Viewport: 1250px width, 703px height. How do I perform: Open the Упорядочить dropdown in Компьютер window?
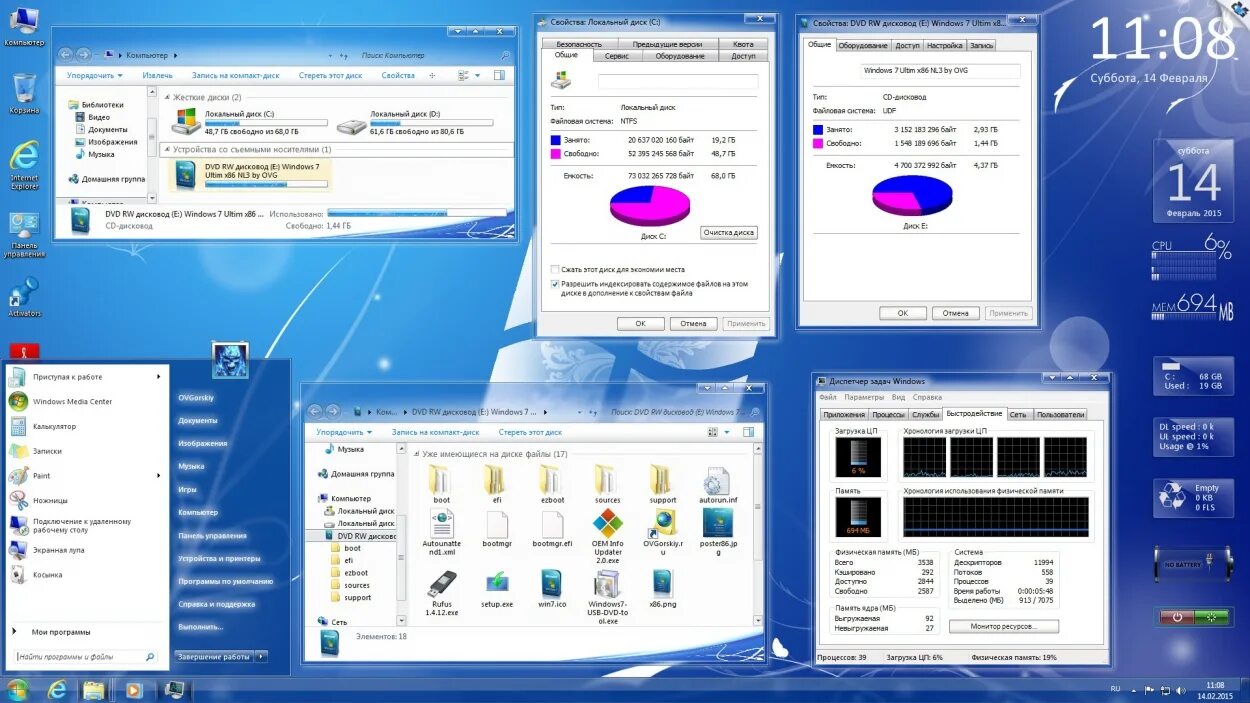point(94,75)
